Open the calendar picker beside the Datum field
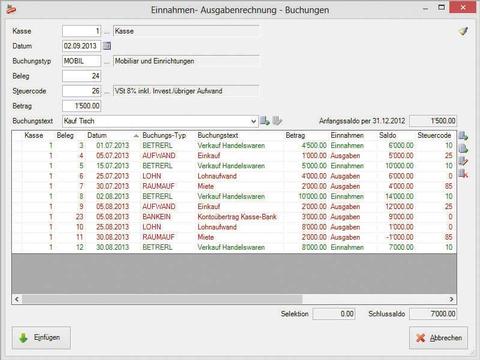Screen dimensions: 480x360 107,46
